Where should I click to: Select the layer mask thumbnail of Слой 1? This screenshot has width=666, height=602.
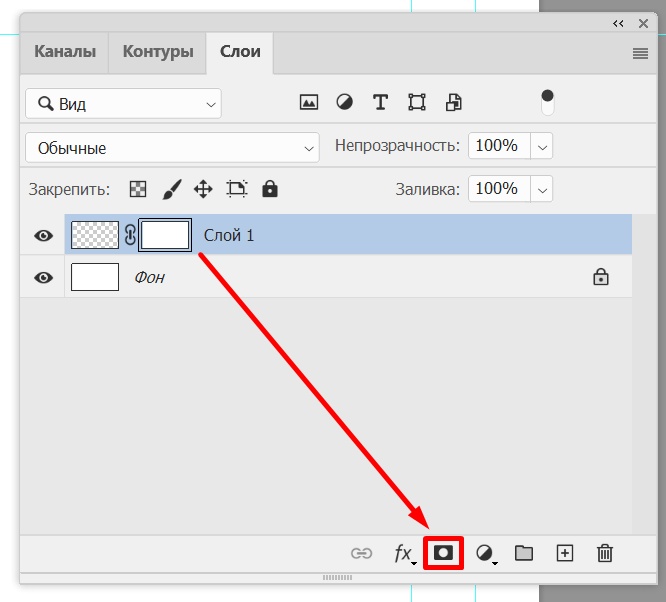click(x=165, y=235)
